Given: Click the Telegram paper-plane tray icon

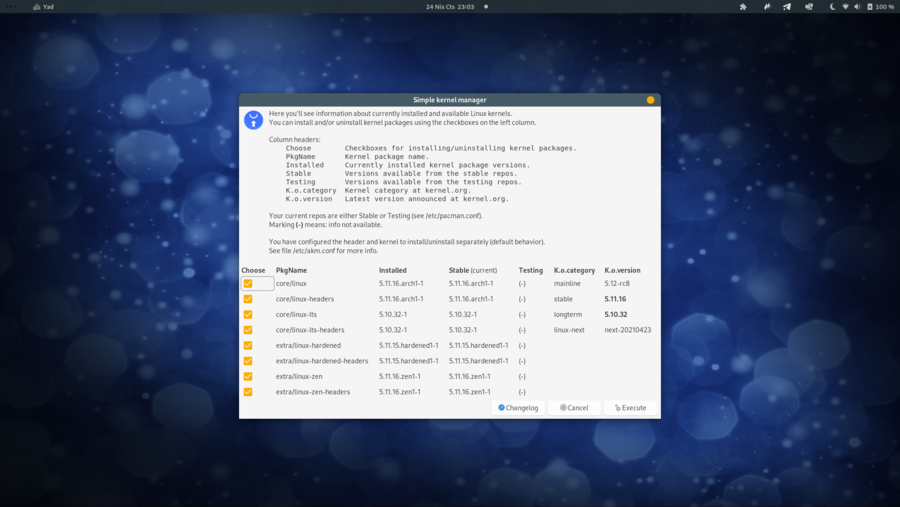Looking at the screenshot, I should pos(787,7).
